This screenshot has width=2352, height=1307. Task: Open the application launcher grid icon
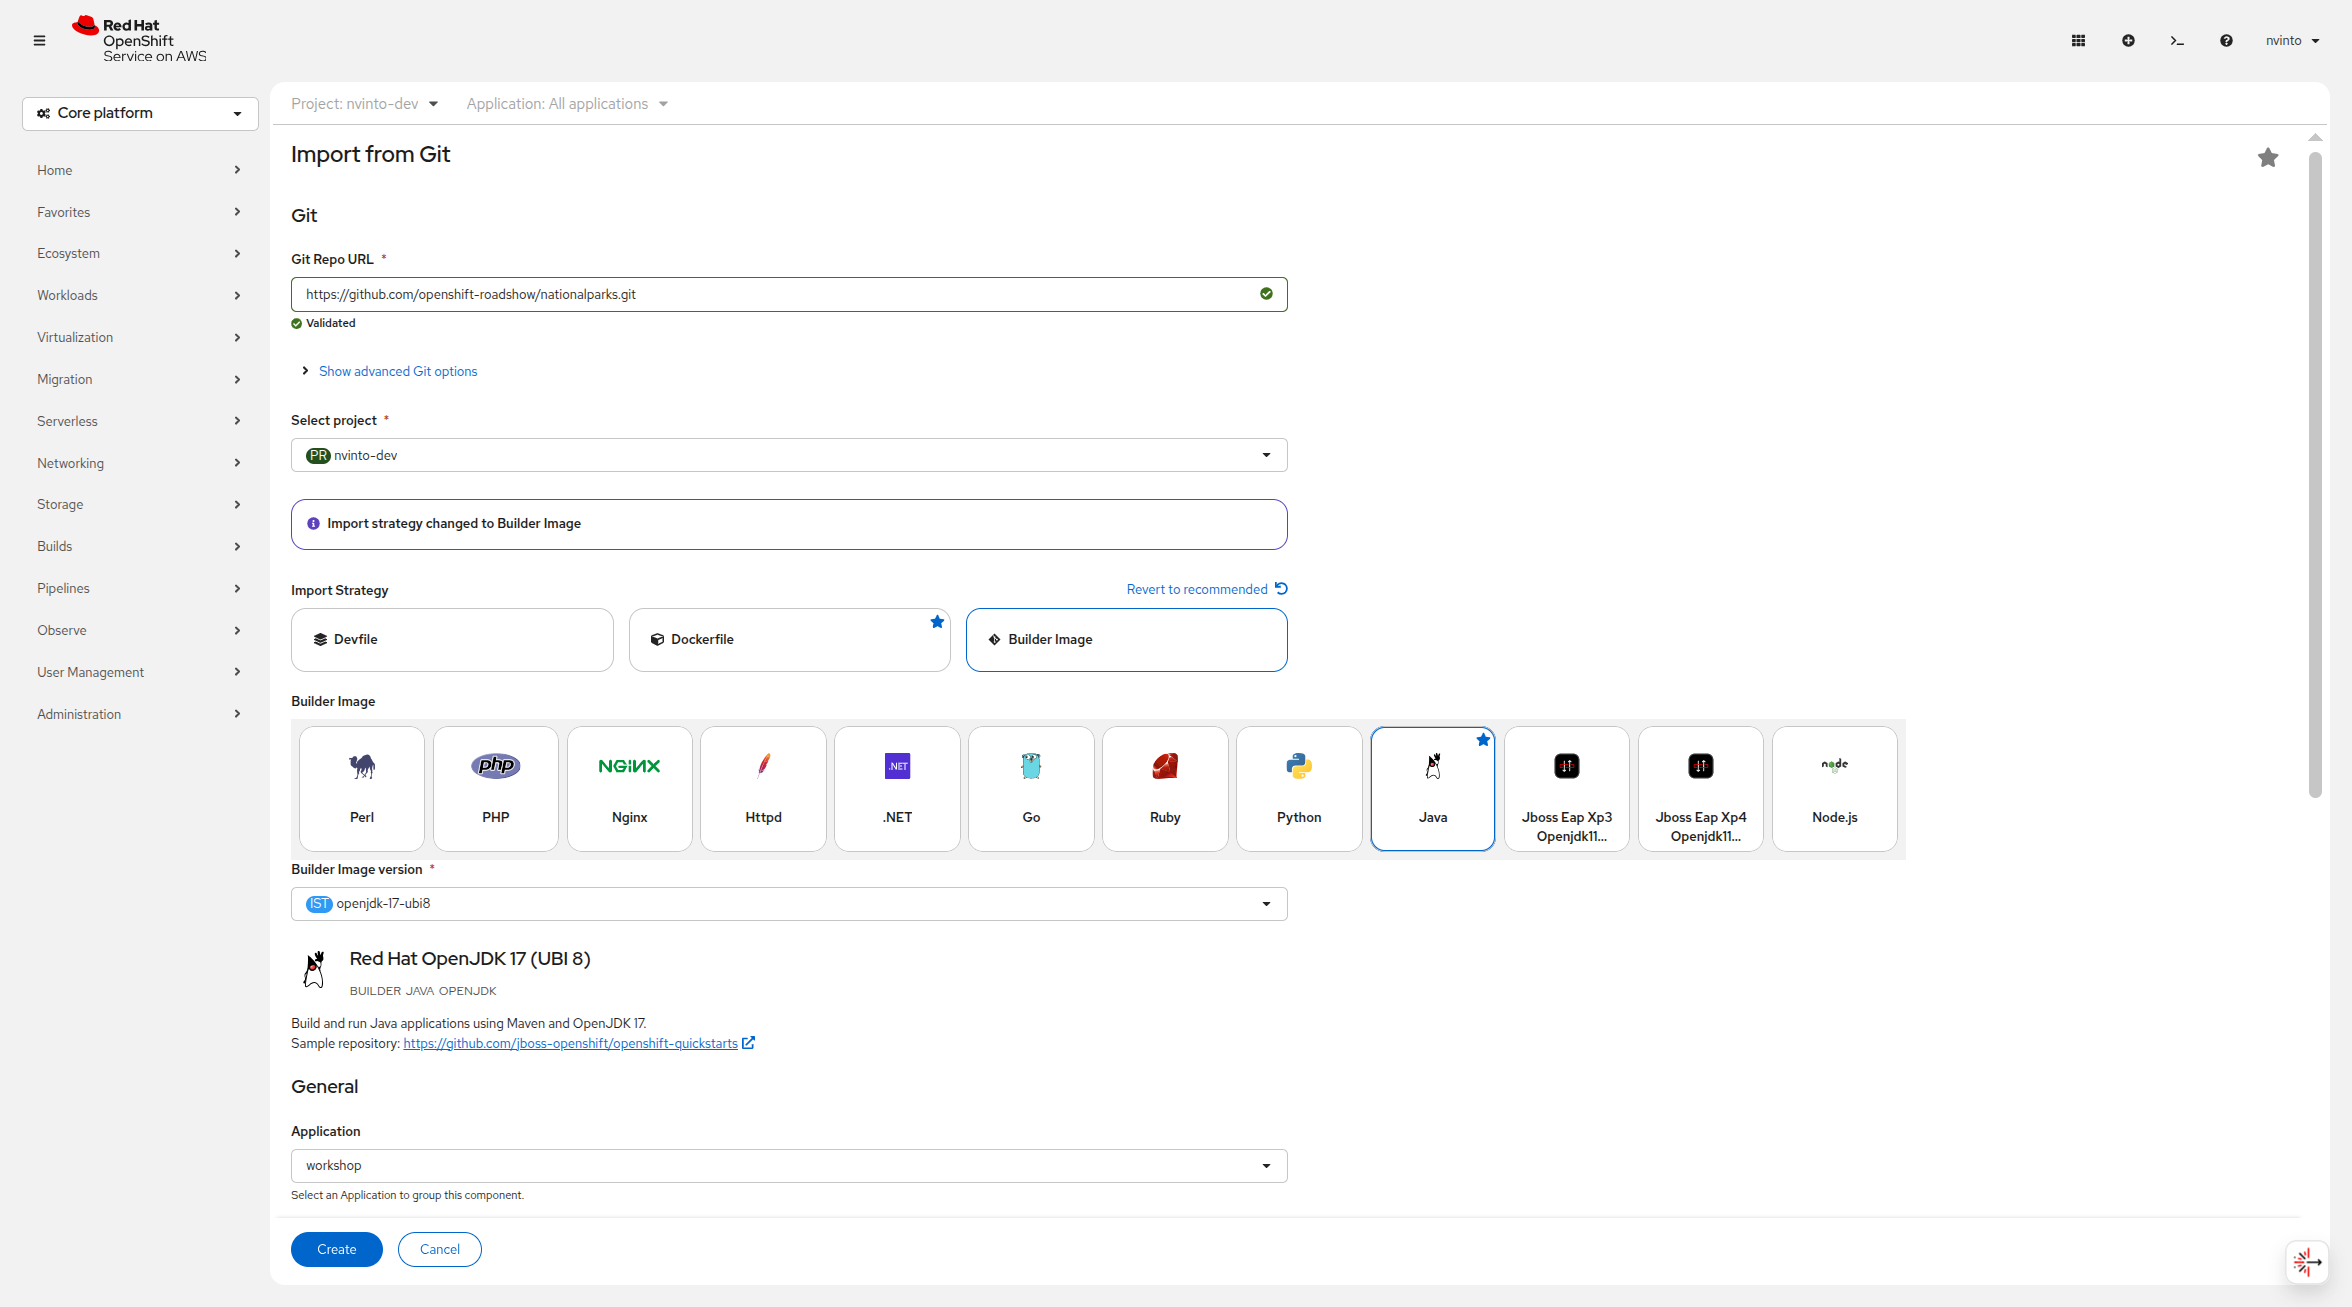click(x=2078, y=41)
